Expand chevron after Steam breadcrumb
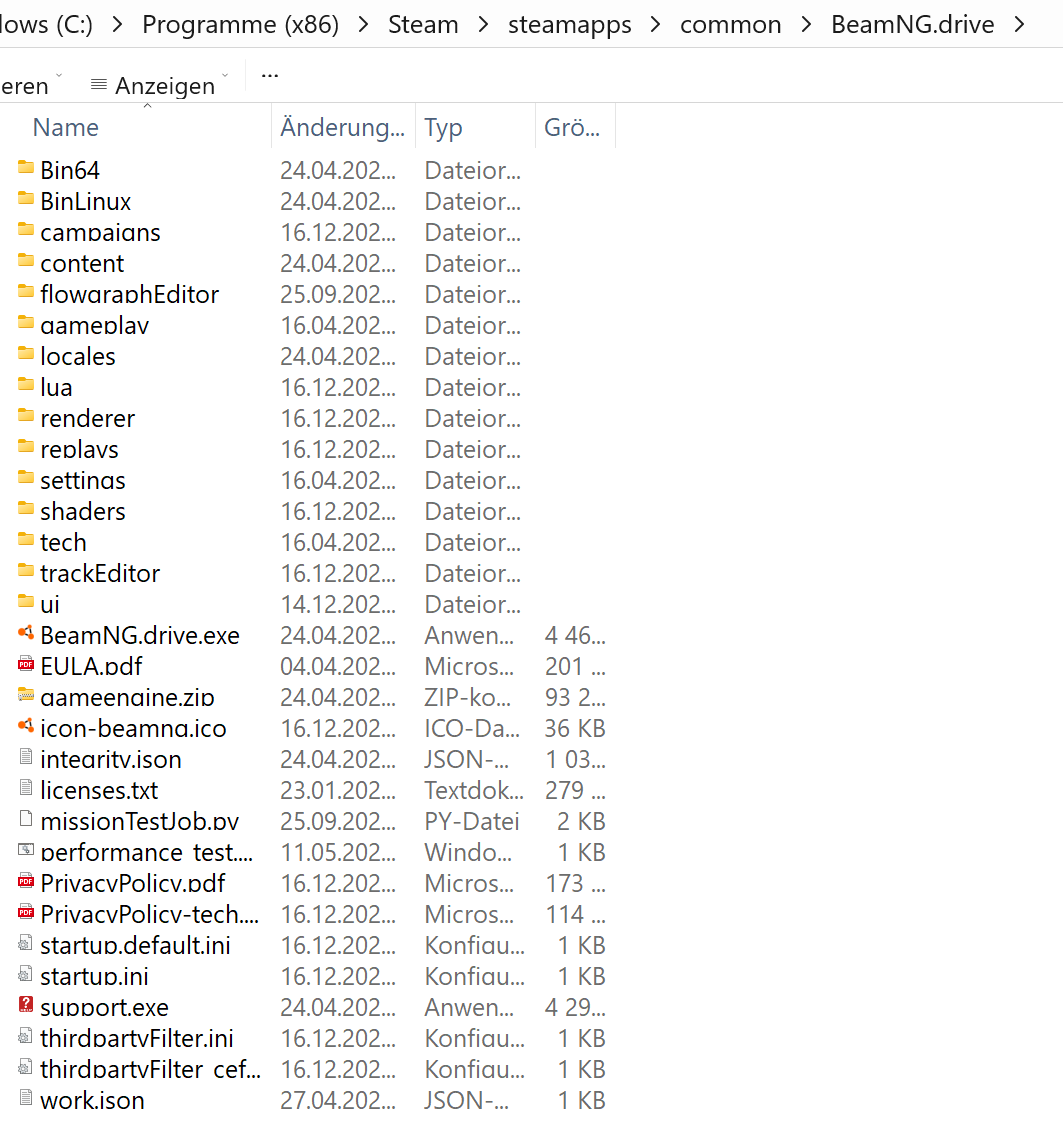This screenshot has height=1124, width=1063. click(x=483, y=24)
